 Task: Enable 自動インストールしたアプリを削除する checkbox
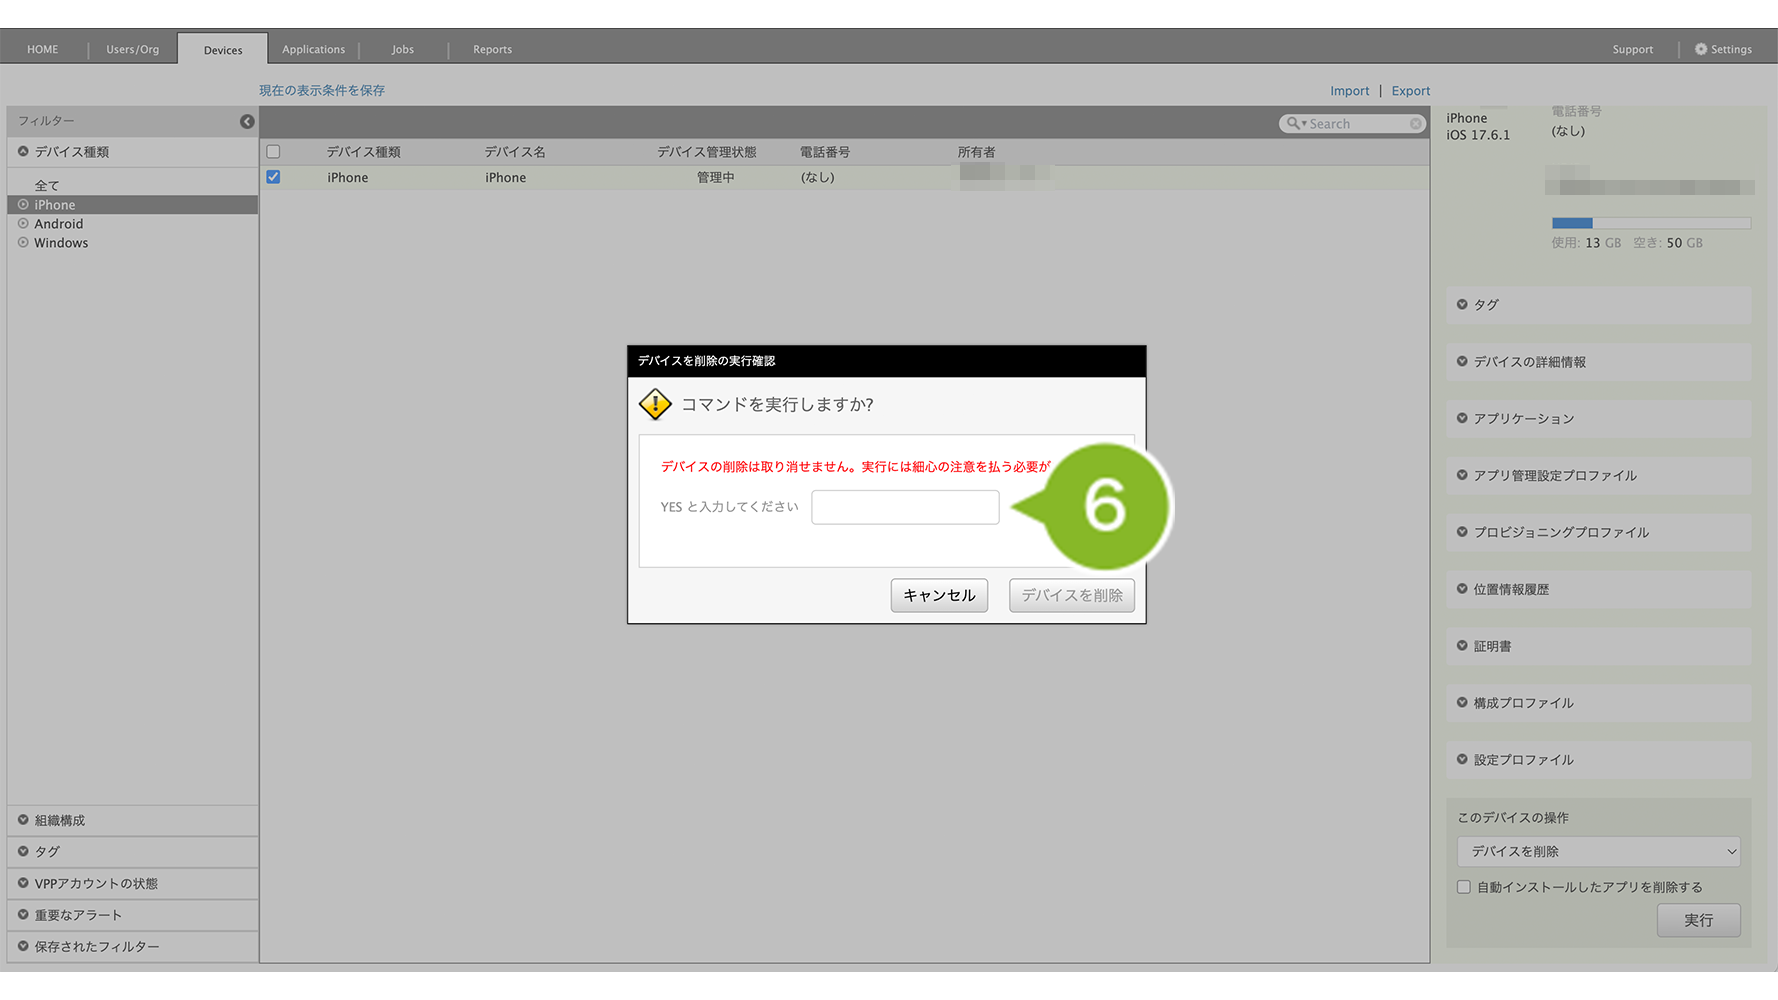[1464, 887]
